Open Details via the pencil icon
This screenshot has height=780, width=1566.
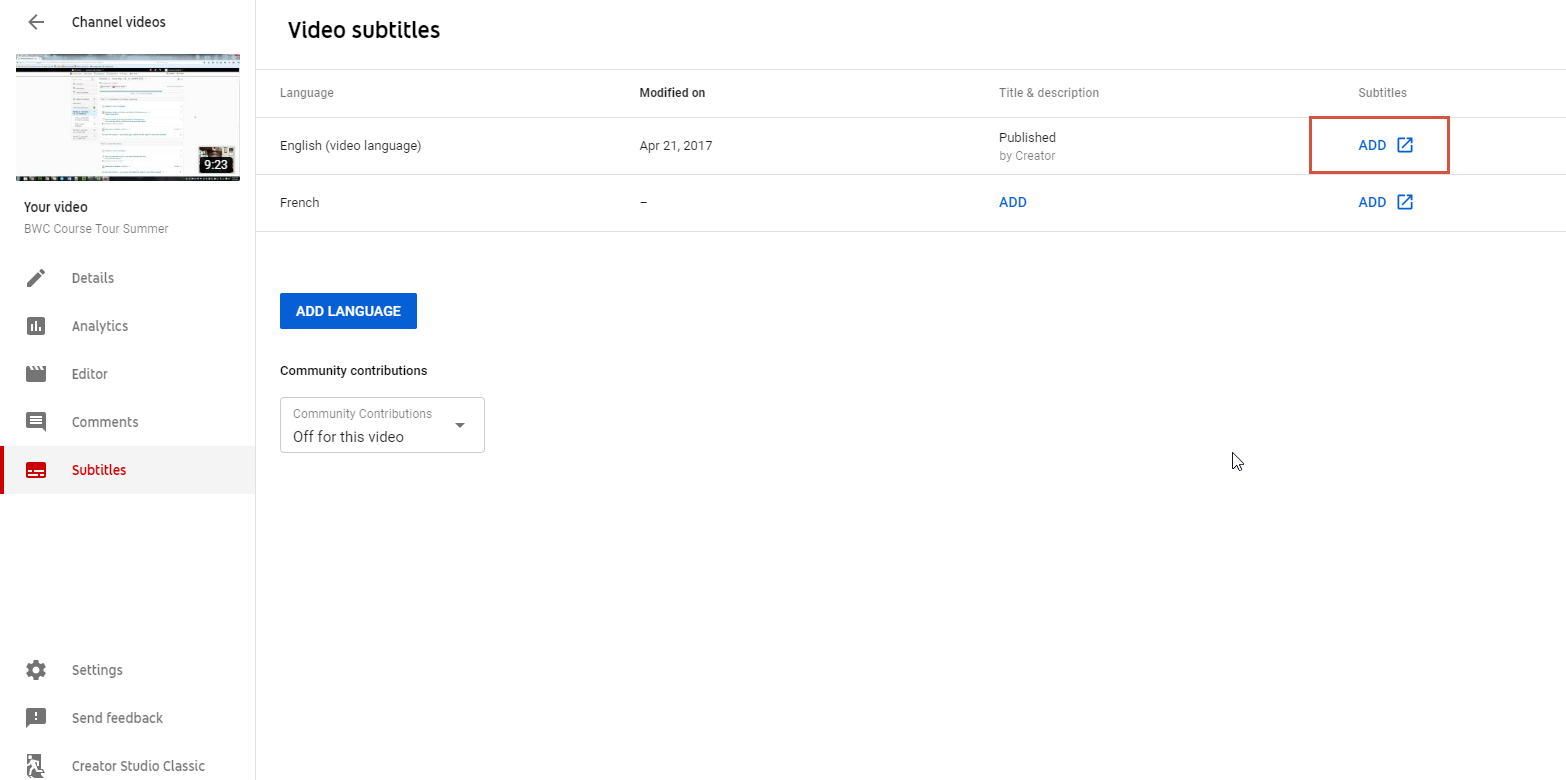coord(36,278)
